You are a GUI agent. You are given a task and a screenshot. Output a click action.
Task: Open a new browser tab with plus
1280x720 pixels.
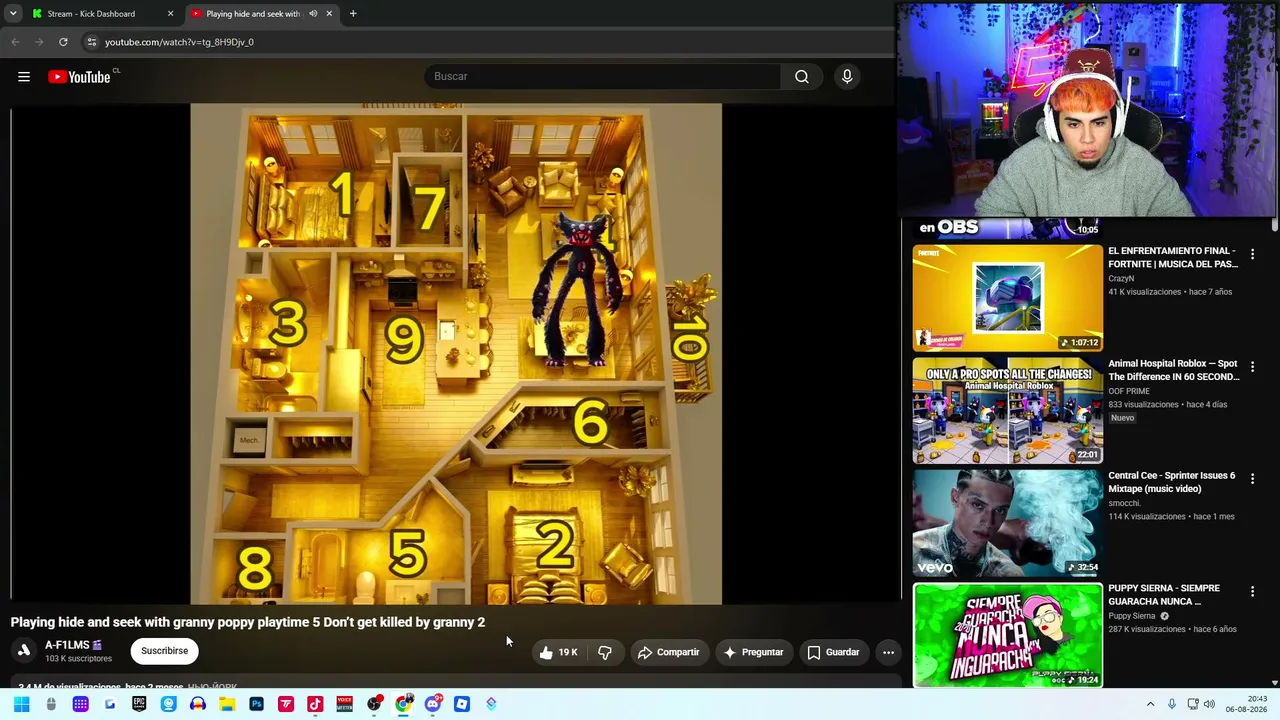[353, 14]
